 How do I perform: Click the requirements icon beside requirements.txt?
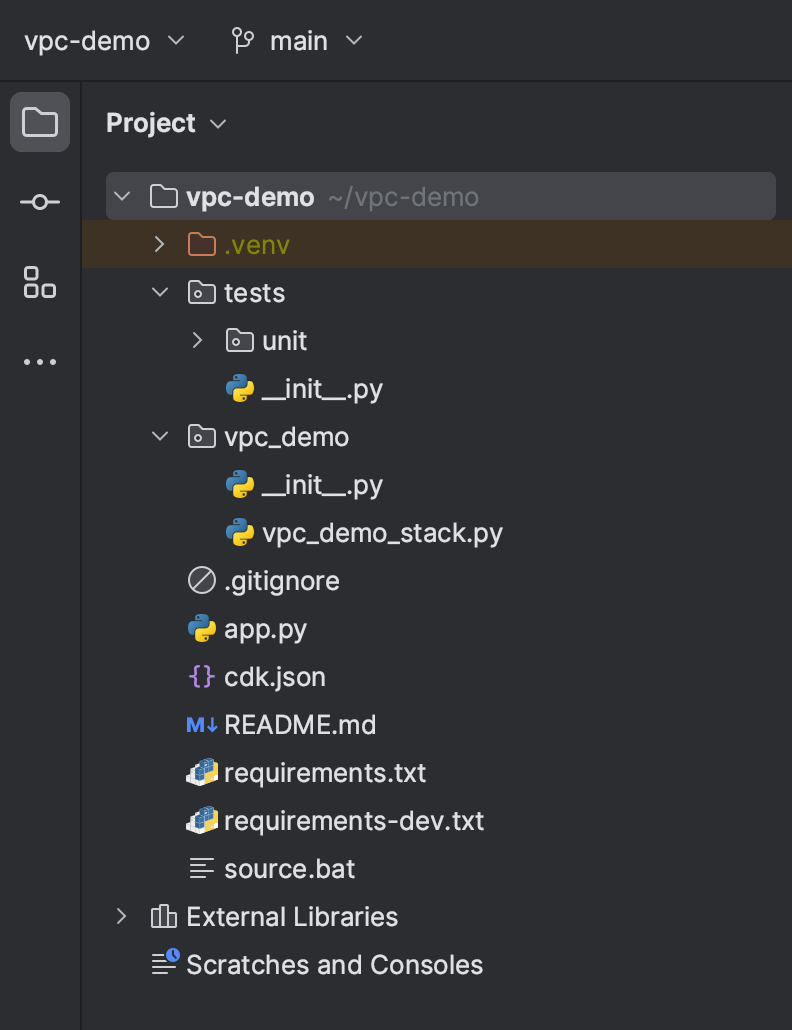(201, 772)
